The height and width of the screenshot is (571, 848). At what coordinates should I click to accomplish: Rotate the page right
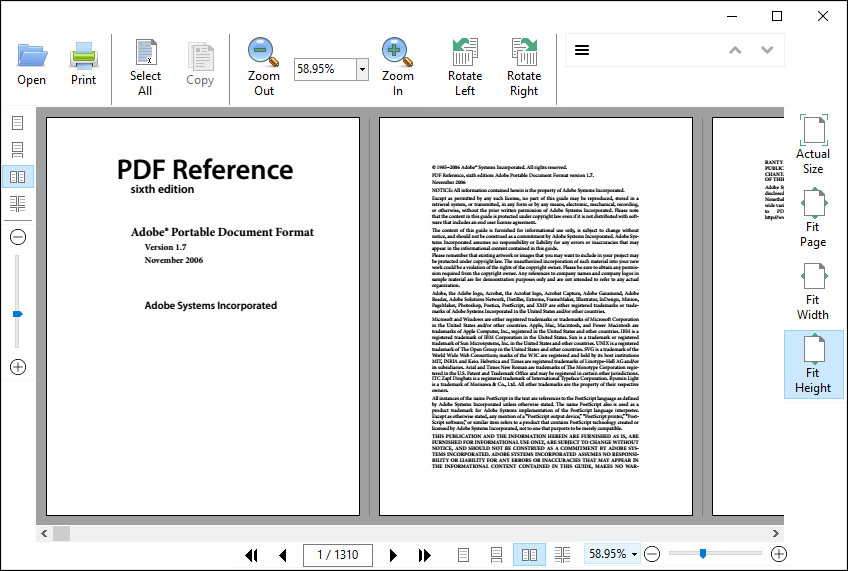pyautogui.click(x=524, y=68)
